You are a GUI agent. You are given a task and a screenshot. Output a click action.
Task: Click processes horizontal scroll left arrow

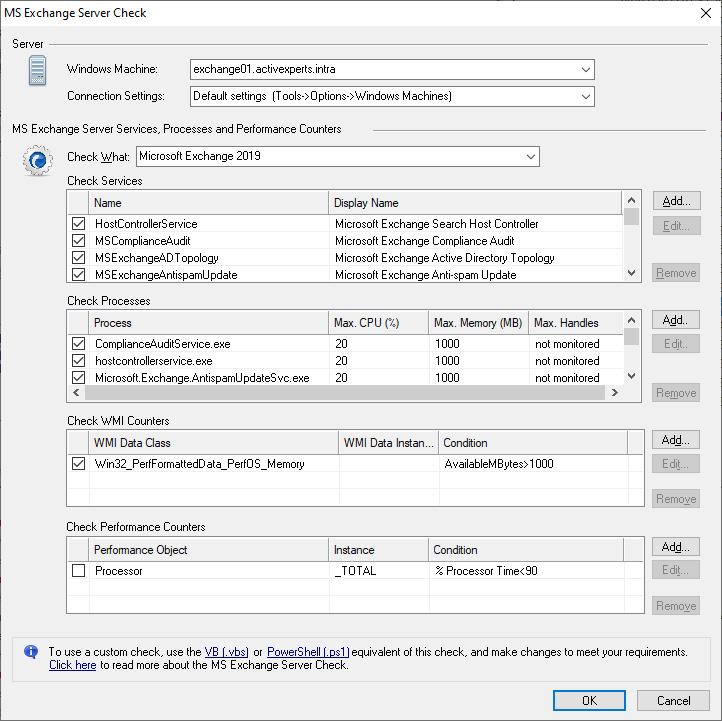[x=76, y=393]
